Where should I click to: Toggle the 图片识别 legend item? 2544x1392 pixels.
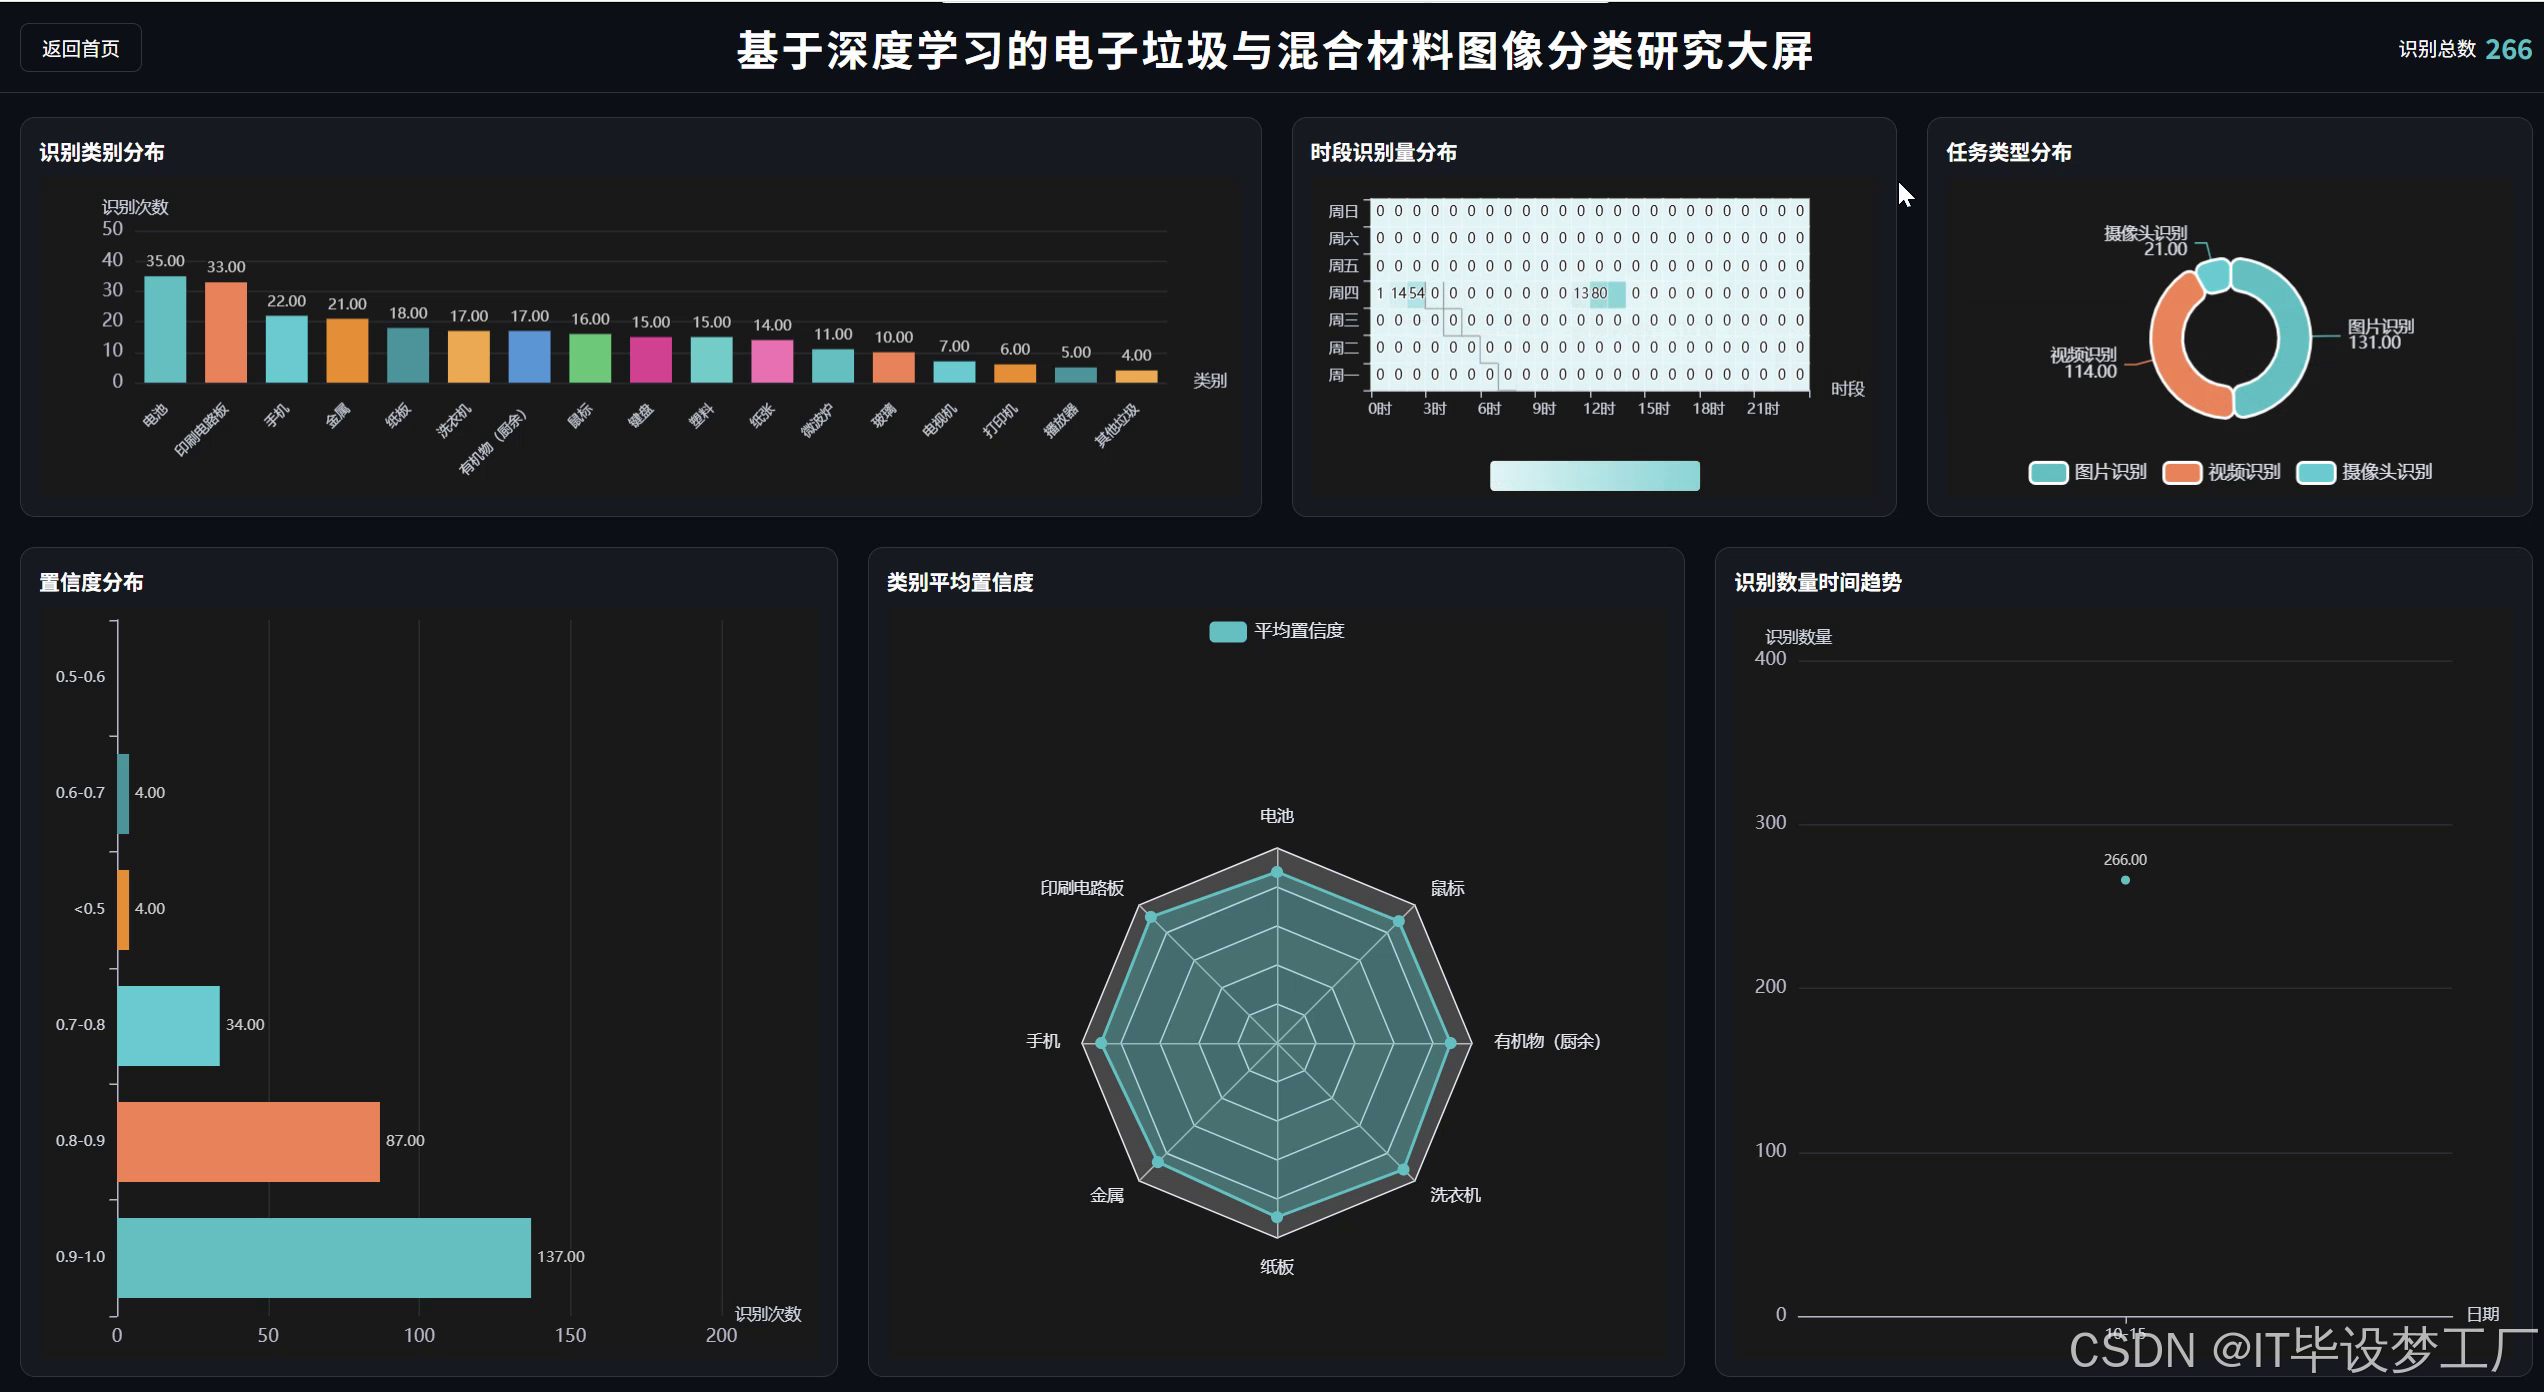[2088, 472]
